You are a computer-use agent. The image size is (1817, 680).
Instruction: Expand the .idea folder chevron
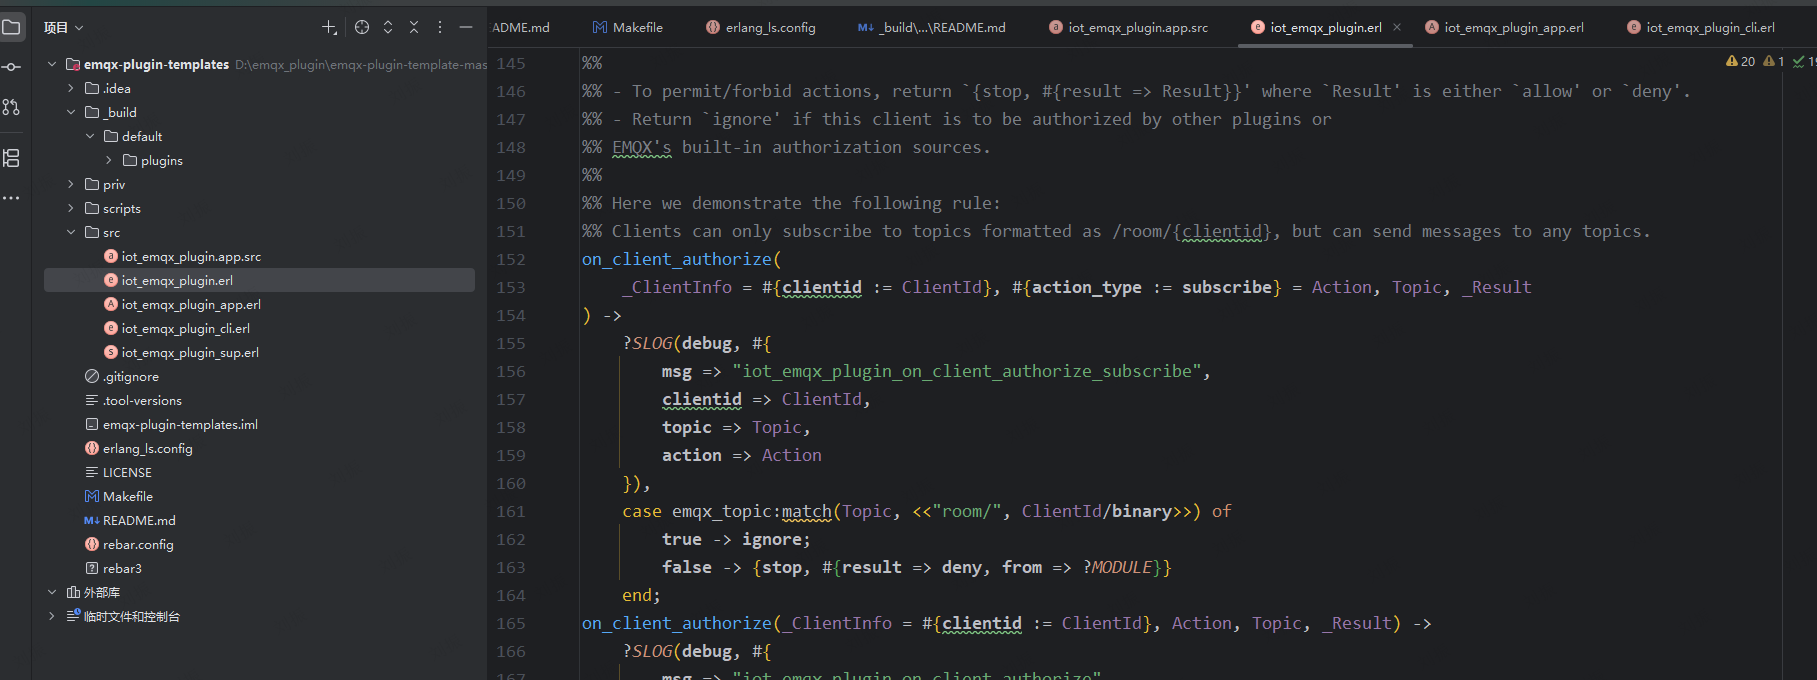click(71, 88)
